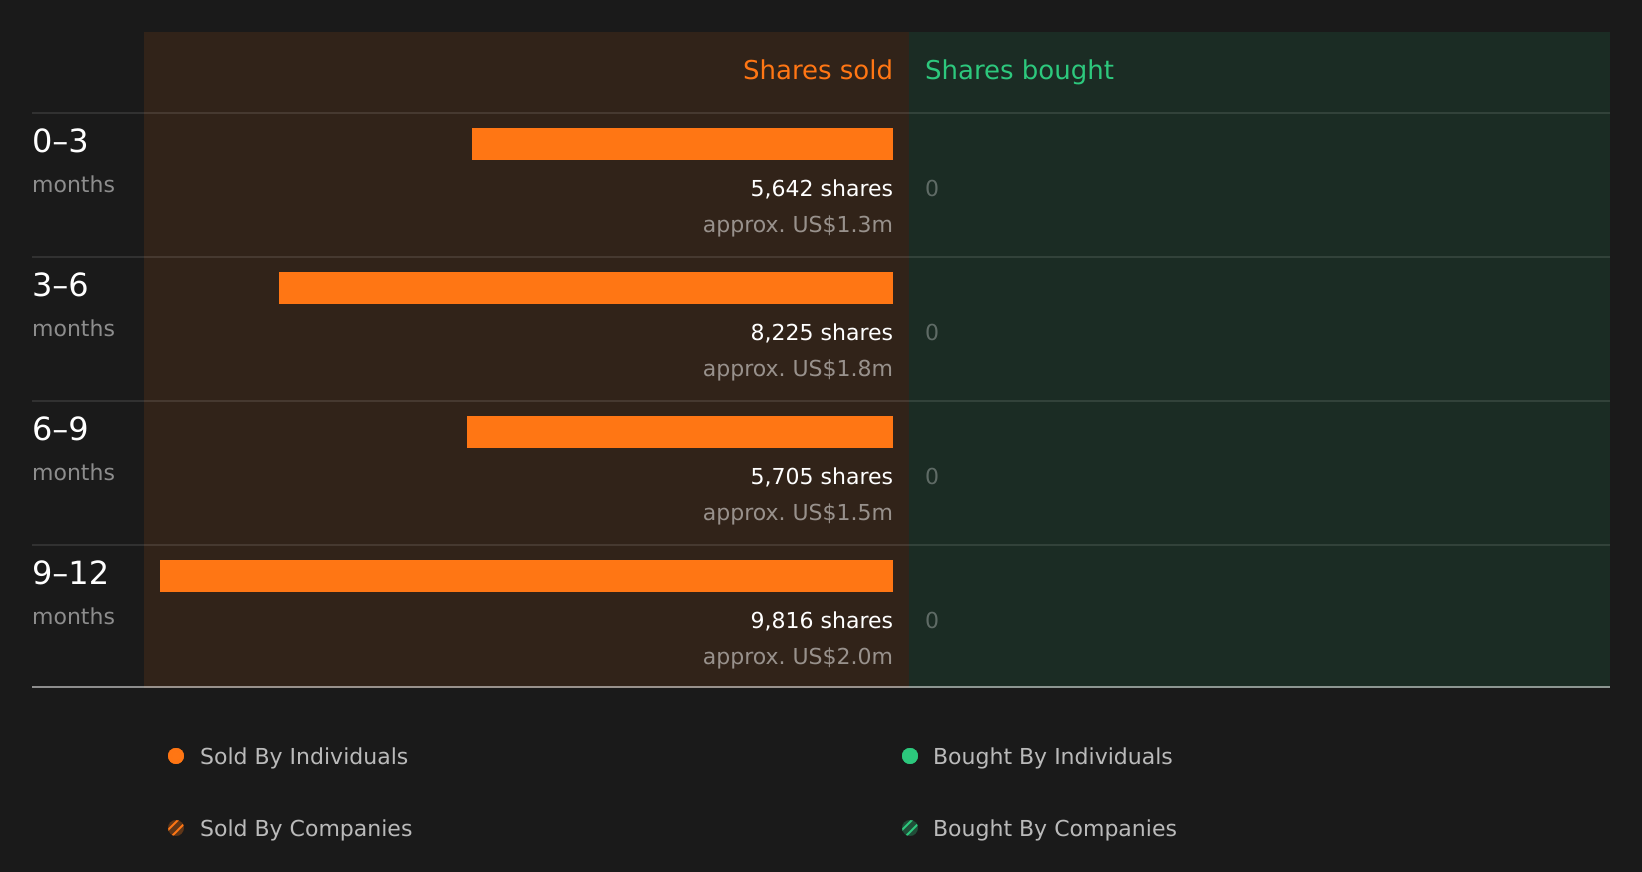
Task: Click the 3–6 months row label
Action: click(x=73, y=305)
